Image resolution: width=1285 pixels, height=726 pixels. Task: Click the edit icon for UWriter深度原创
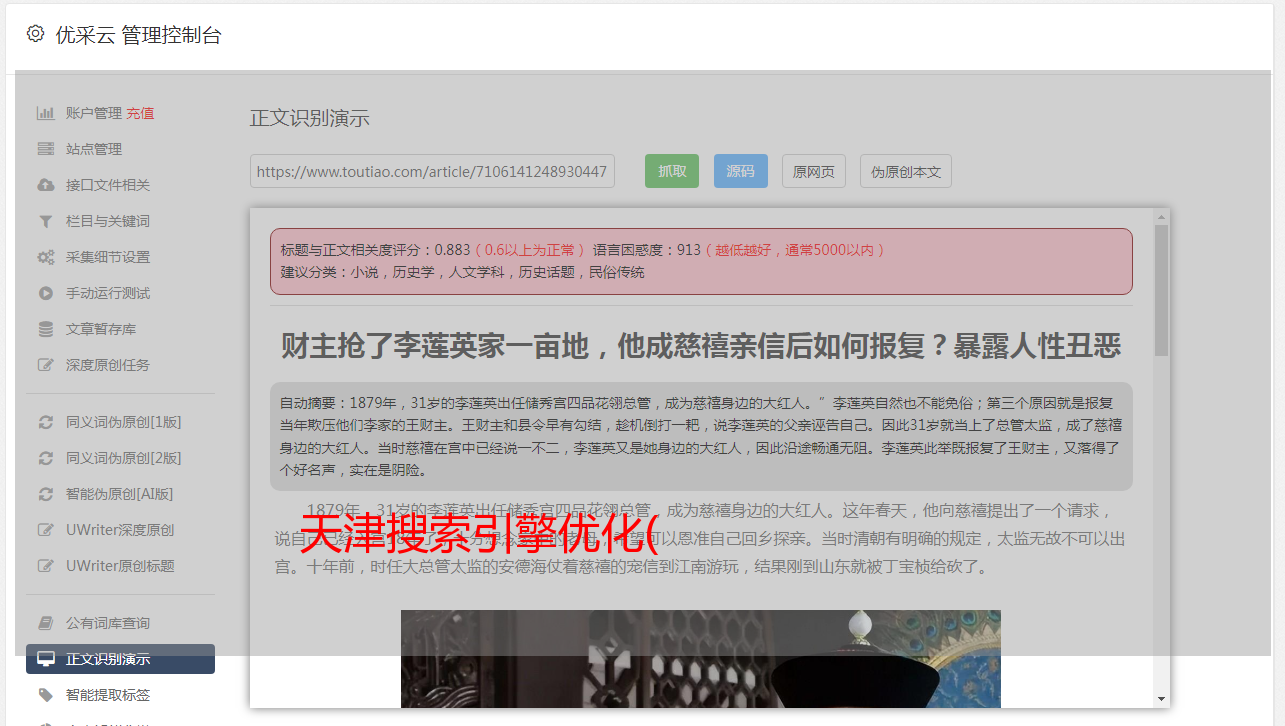(x=45, y=530)
